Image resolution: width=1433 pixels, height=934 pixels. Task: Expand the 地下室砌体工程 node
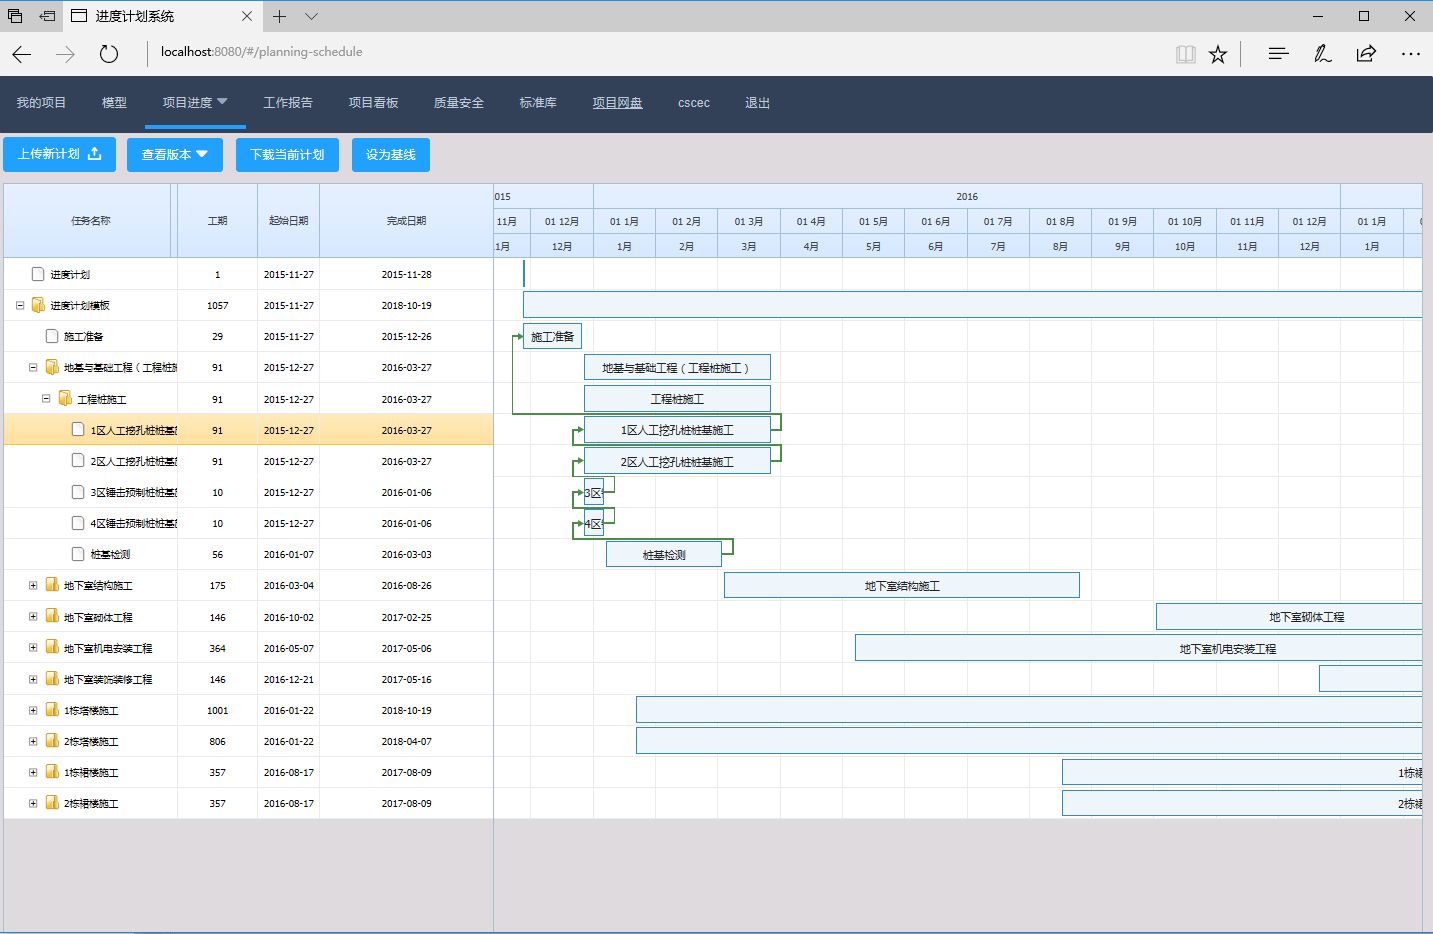[x=33, y=617]
